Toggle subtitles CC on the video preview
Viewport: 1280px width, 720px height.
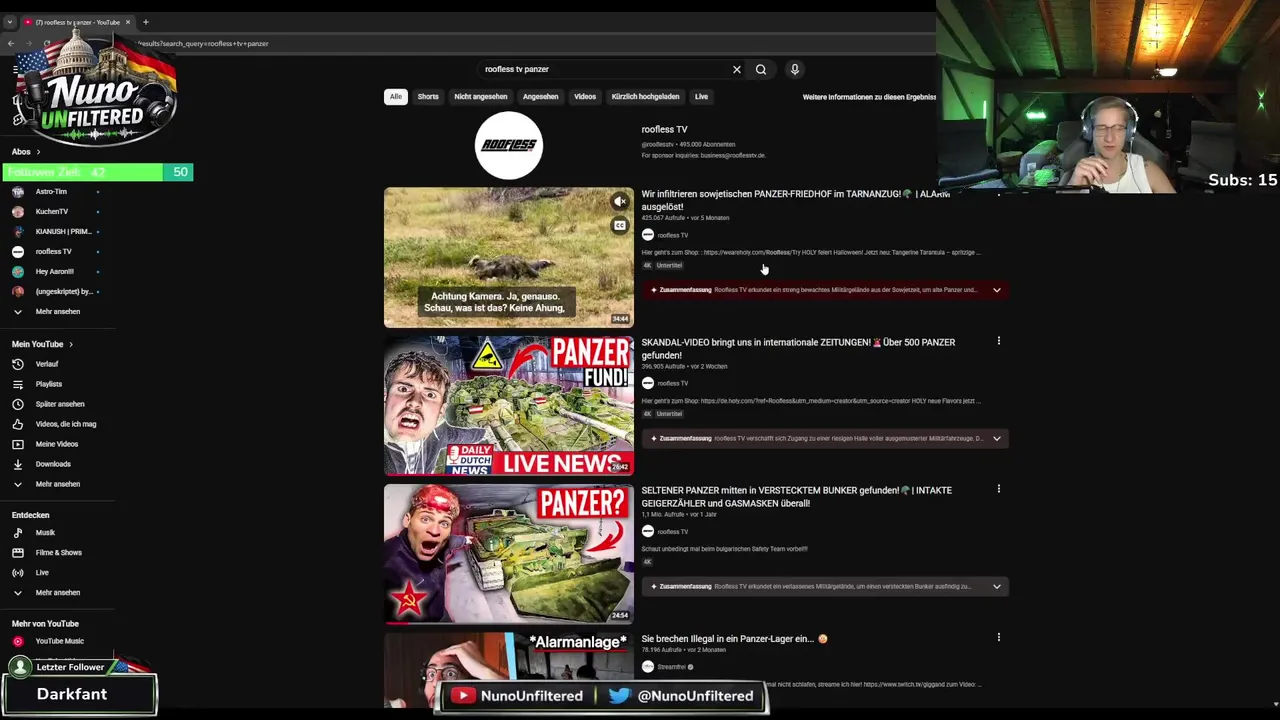(620, 226)
